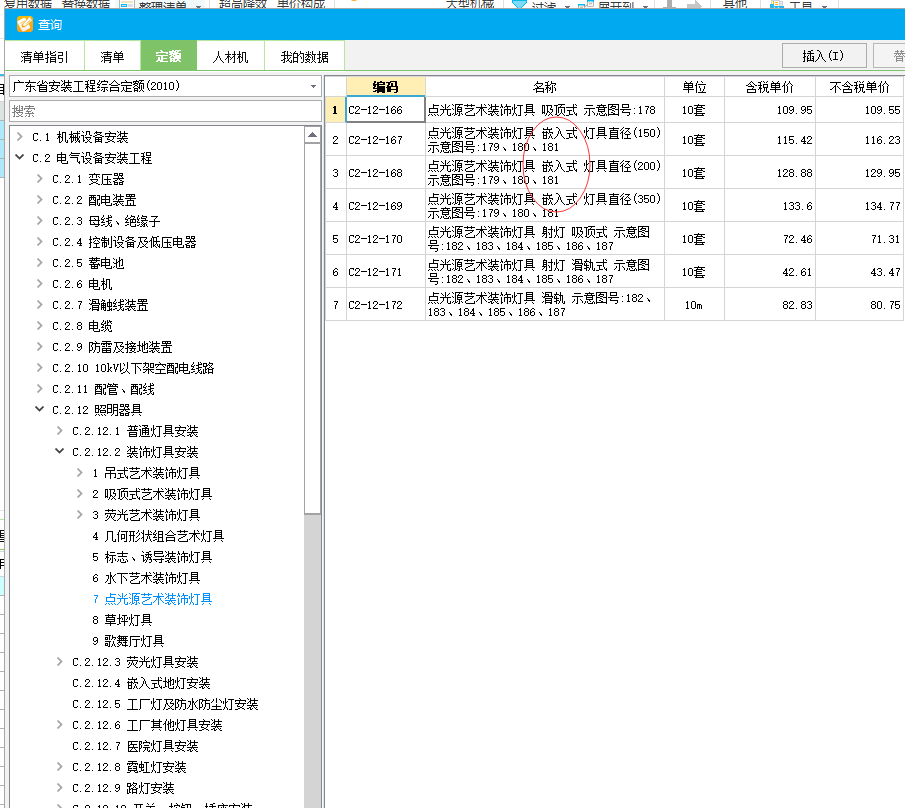Viewport: 905px width, 808px height.
Task: Select 6 水下艺术装饰灯具
Action: pyautogui.click(x=146, y=578)
